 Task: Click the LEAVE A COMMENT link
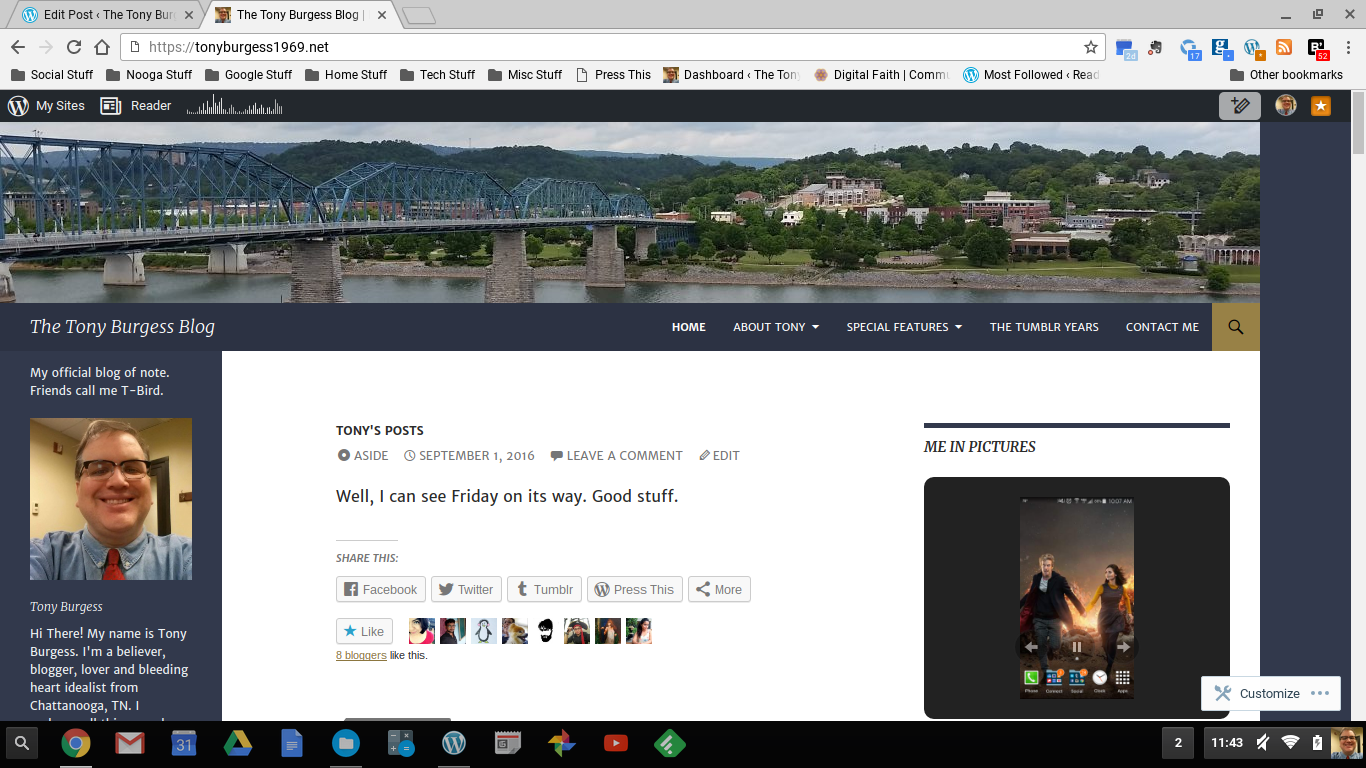[624, 455]
